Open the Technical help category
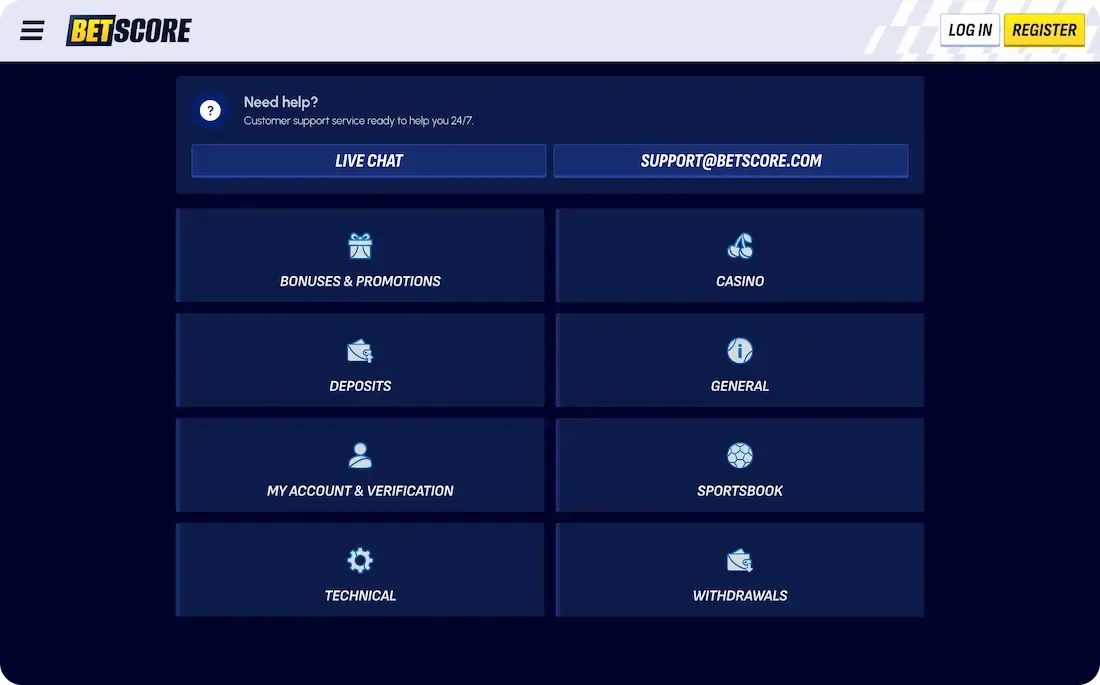This screenshot has width=1100, height=685. coord(360,570)
